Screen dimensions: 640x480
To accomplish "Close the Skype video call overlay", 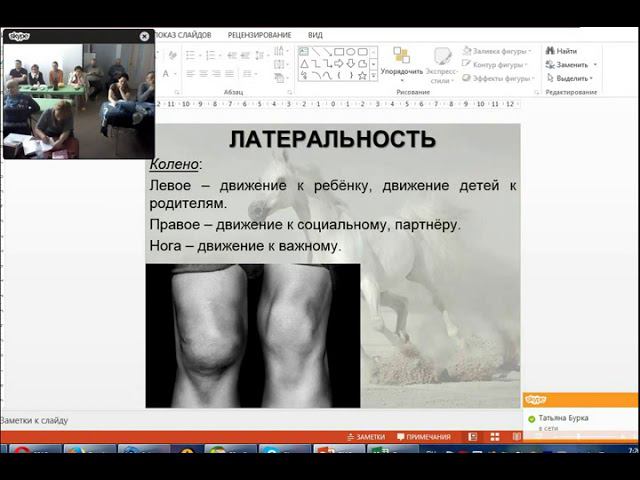I will point(144,36).
